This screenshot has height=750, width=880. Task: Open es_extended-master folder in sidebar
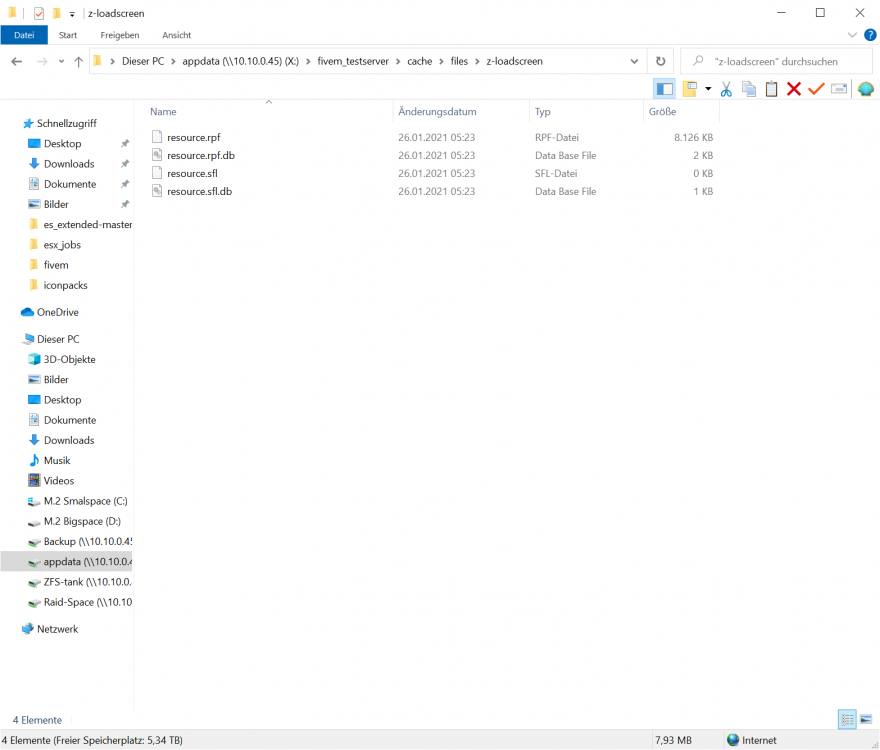(88, 225)
